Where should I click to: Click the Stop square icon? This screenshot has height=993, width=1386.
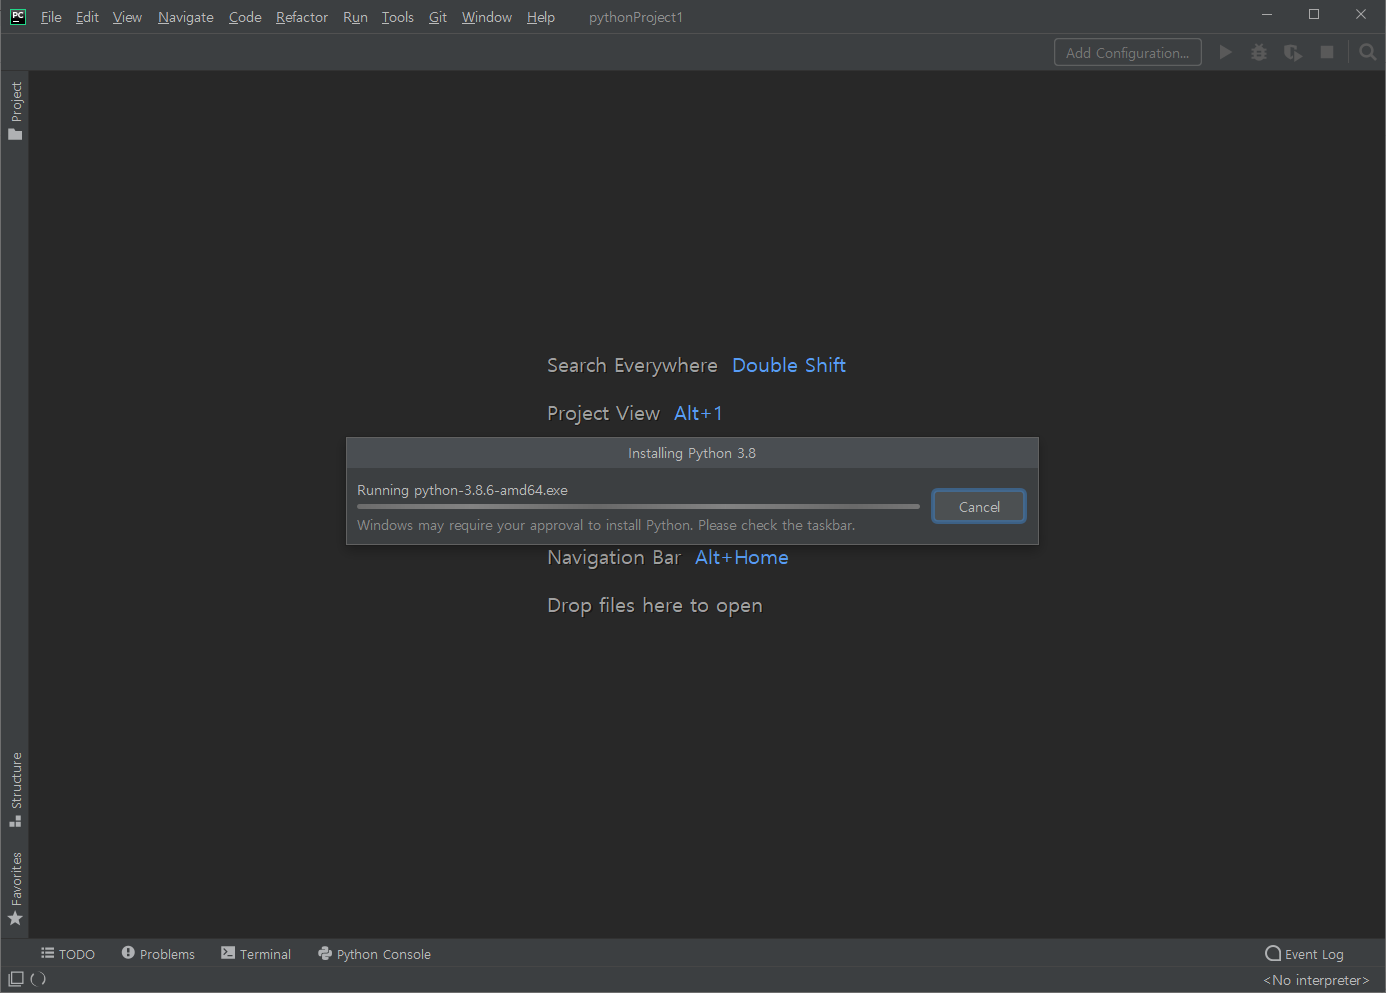pyautogui.click(x=1327, y=52)
